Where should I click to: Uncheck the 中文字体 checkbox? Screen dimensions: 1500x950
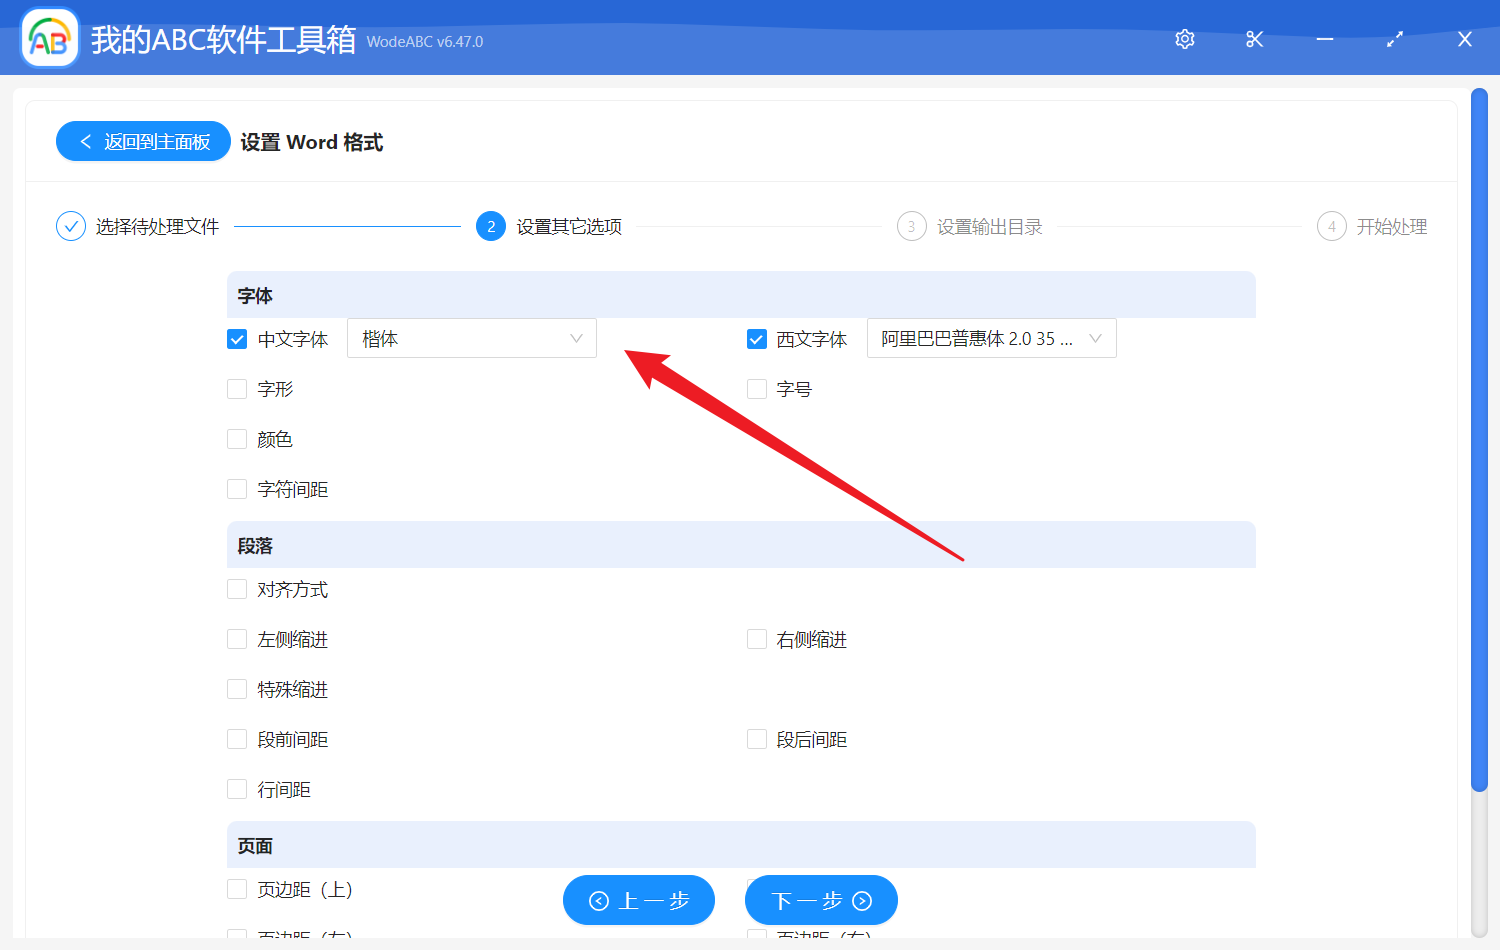pyautogui.click(x=236, y=338)
